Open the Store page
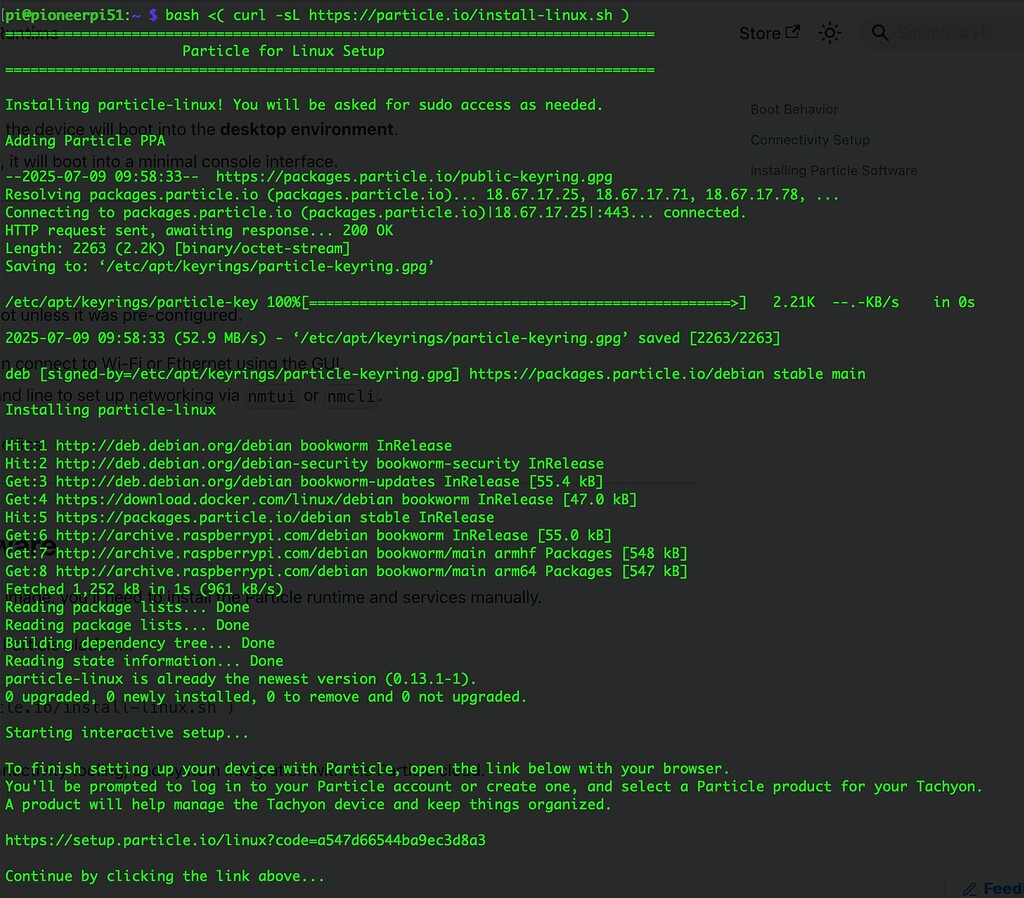Screen dimensions: 1024x898 (762, 33)
